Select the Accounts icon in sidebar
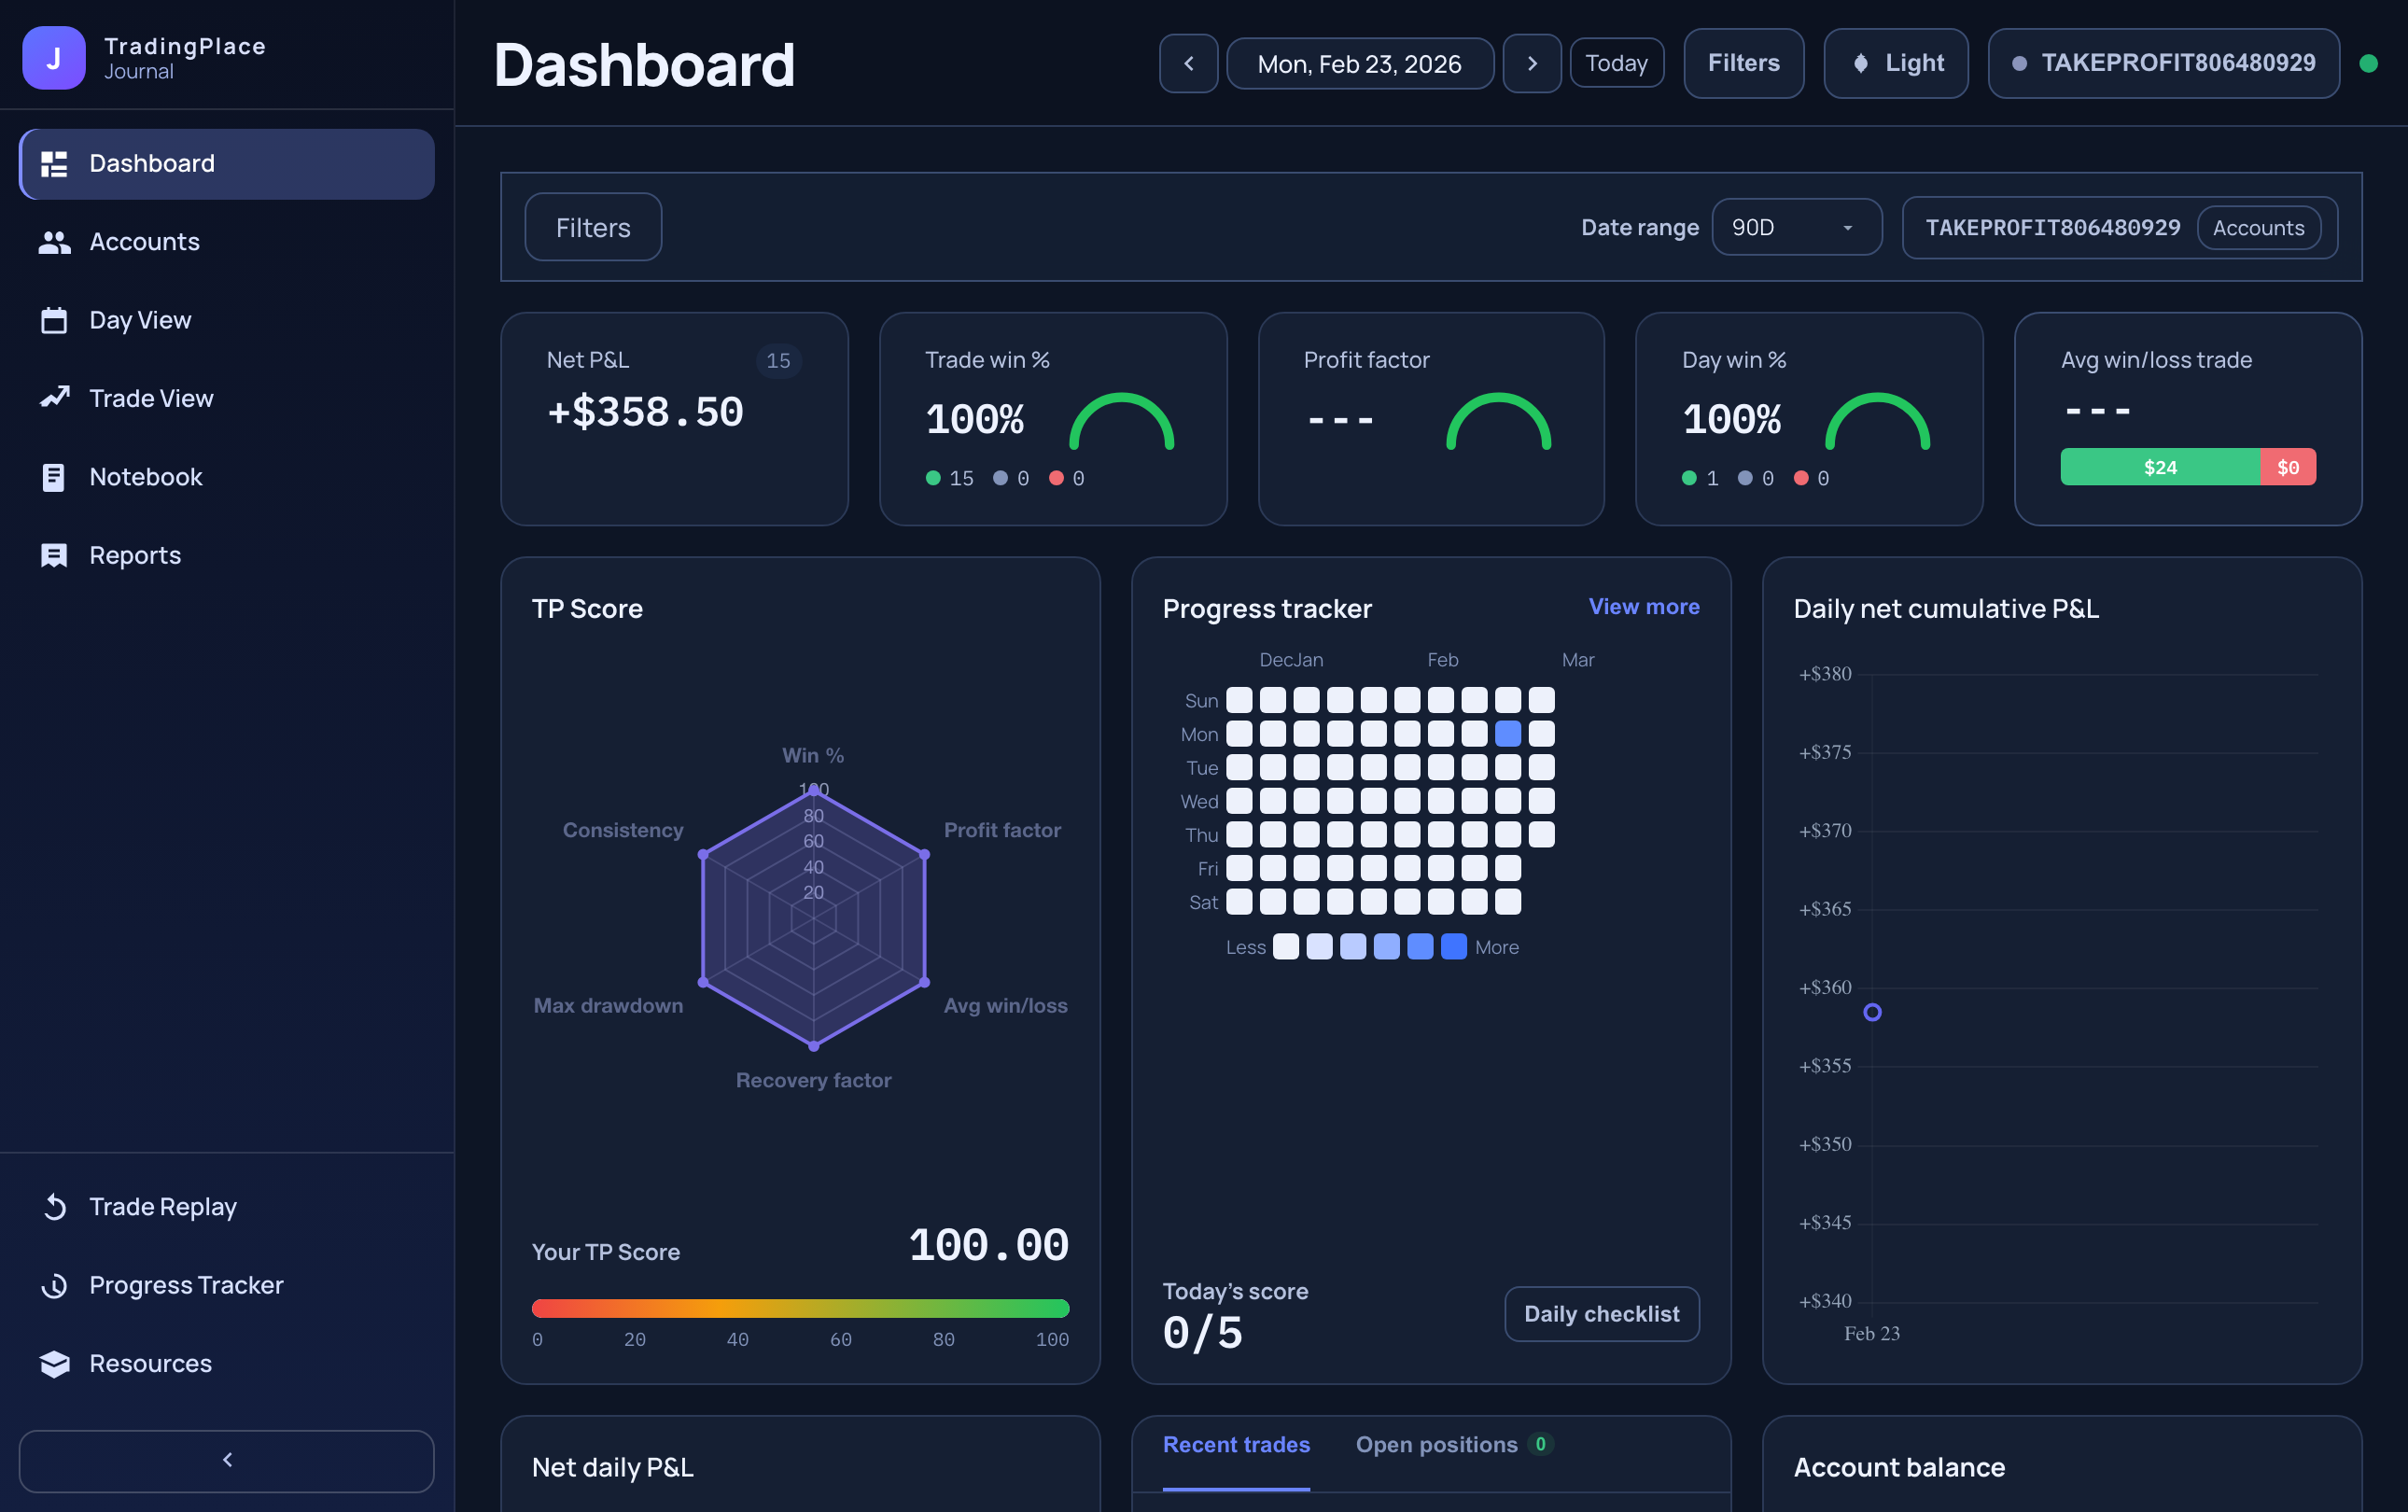The height and width of the screenshot is (1512, 2408). coord(54,241)
